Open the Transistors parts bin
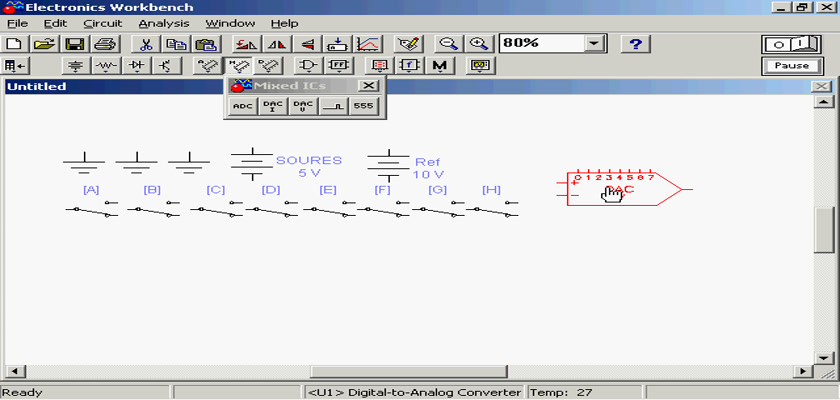 click(166, 66)
